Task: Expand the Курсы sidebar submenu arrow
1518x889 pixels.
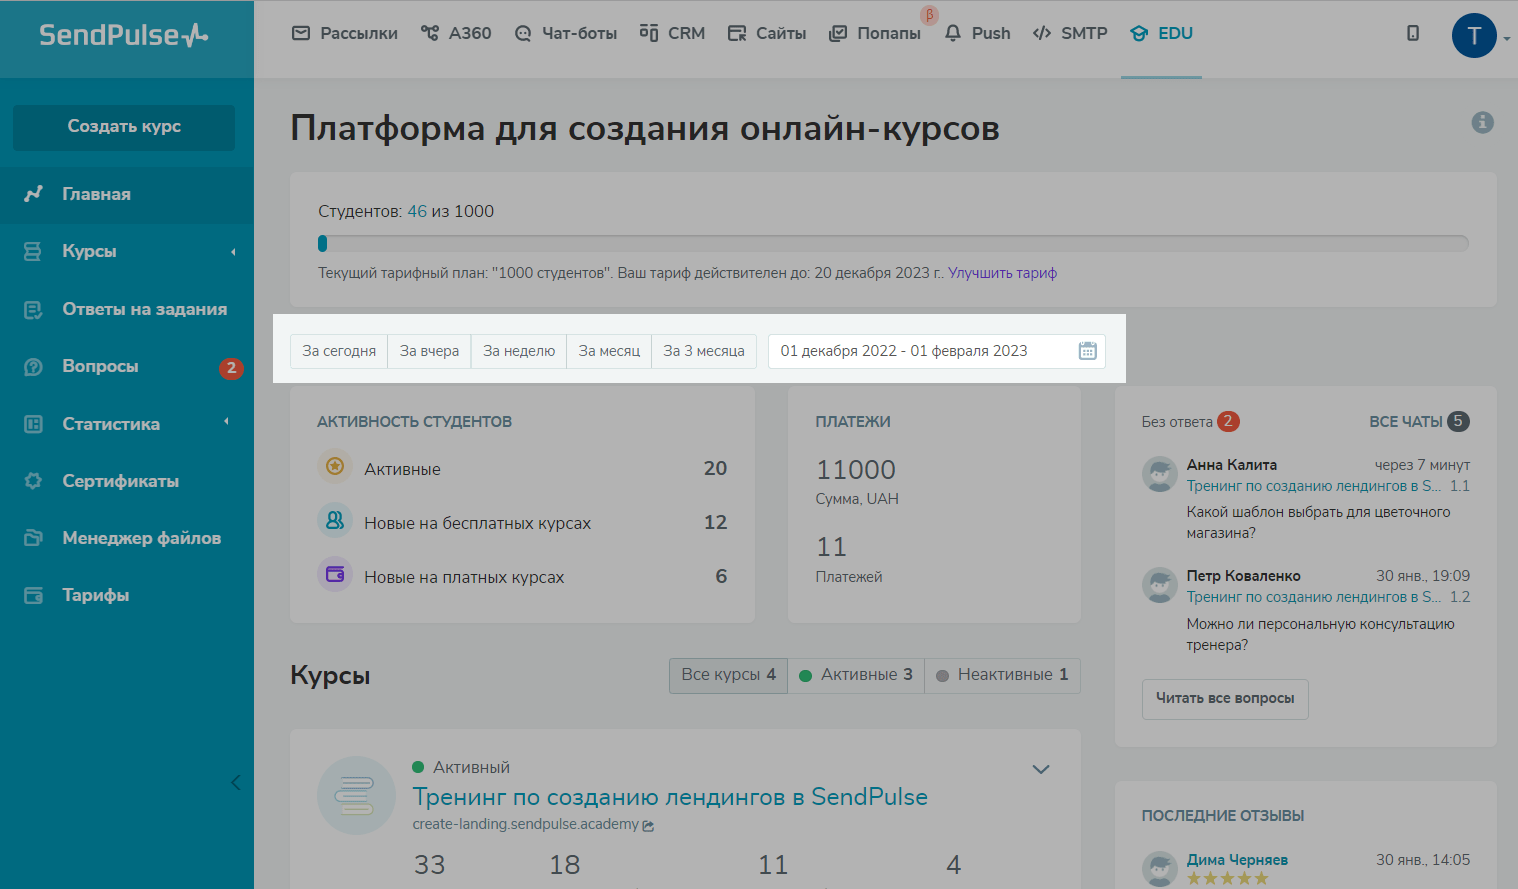Action: pos(233,251)
